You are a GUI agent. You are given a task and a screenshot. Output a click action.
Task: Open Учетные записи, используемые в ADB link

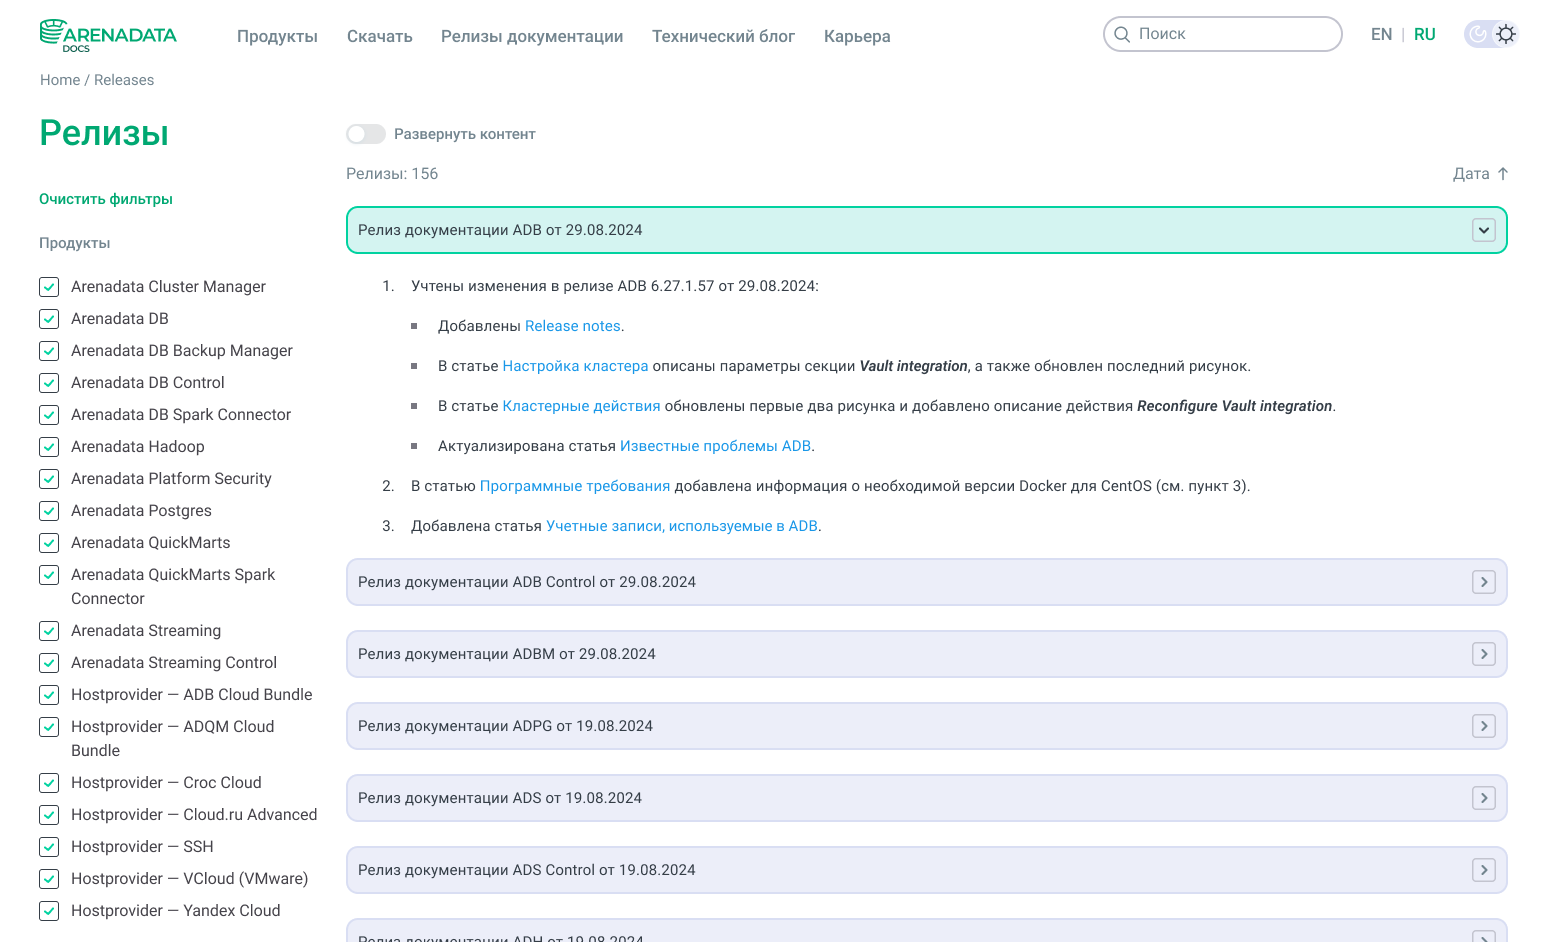click(682, 526)
